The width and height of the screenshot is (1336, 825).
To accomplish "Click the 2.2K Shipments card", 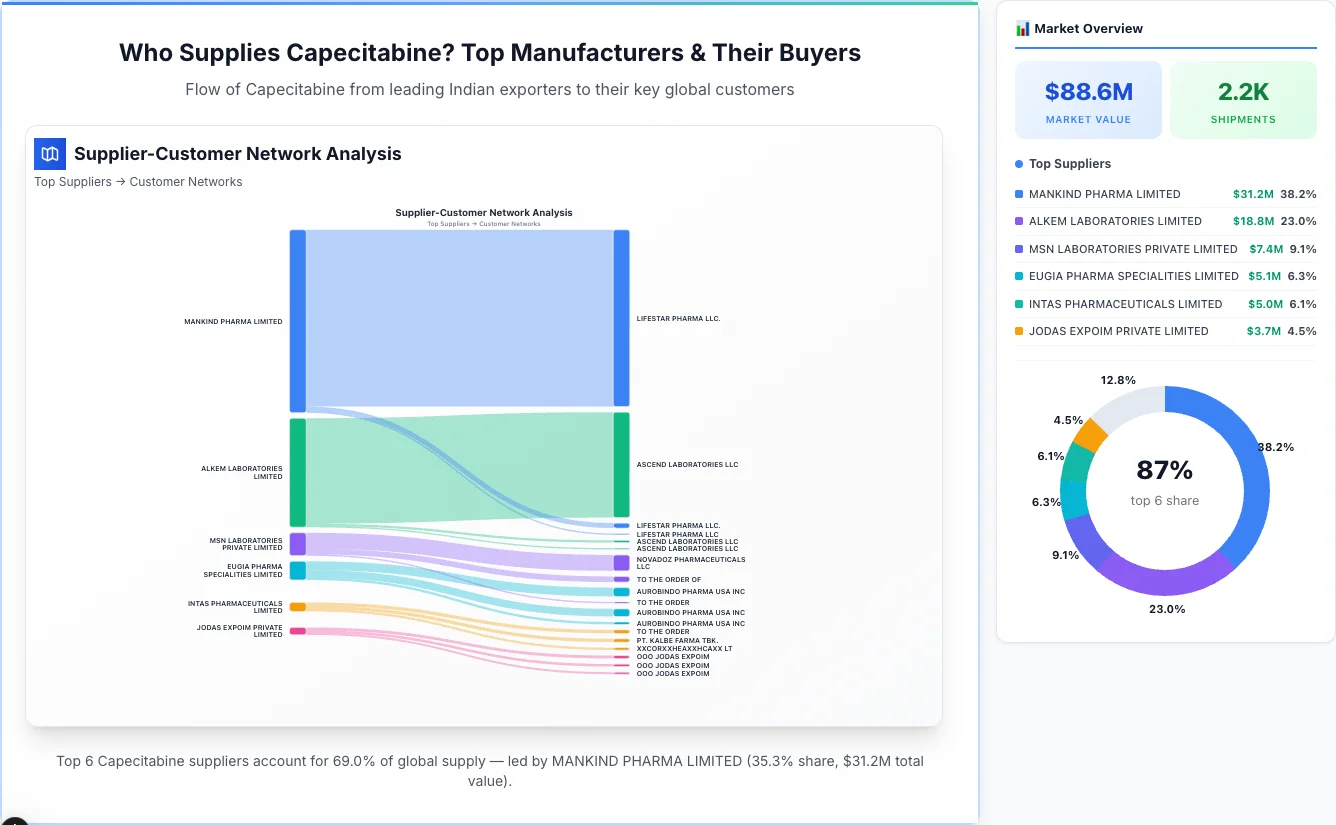I will point(1243,99).
